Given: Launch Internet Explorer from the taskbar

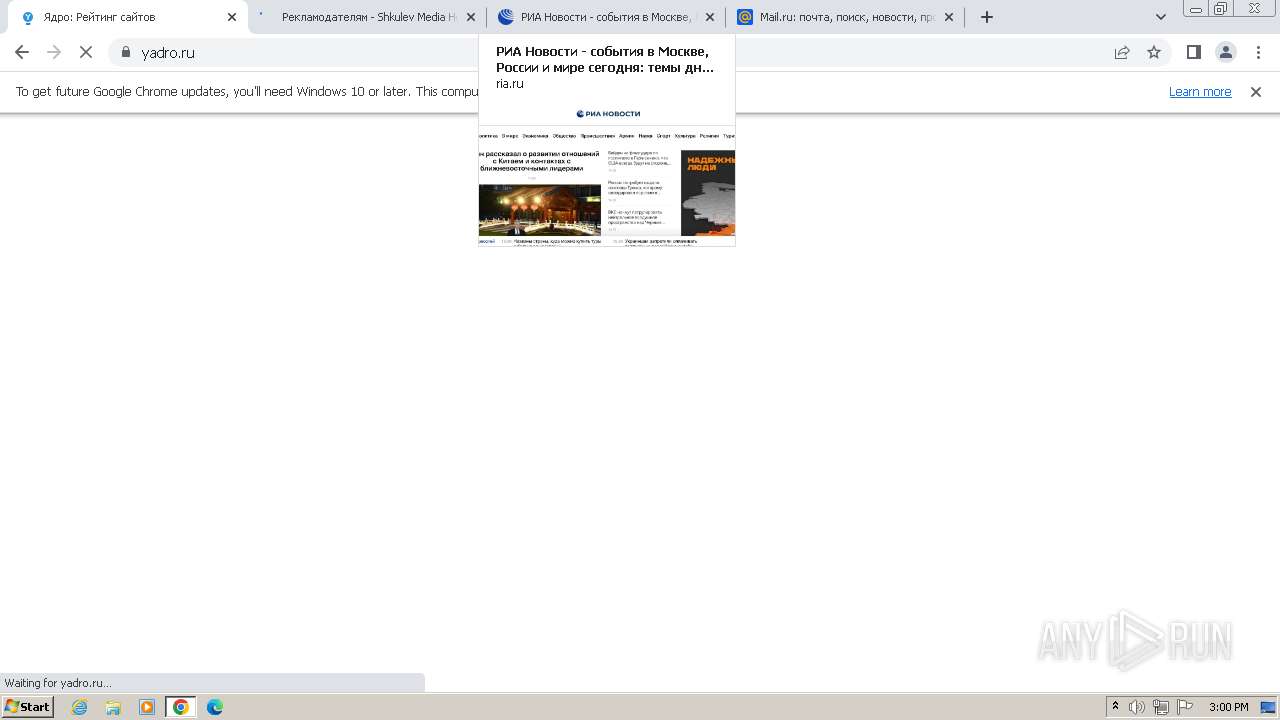Looking at the screenshot, I should [x=80, y=707].
